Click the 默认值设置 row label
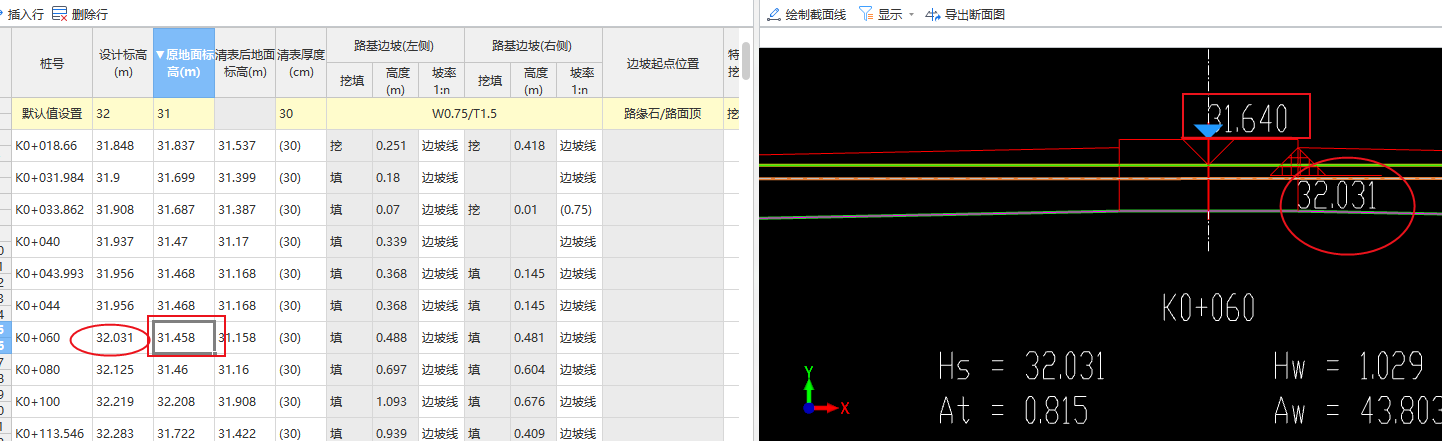 [52, 114]
